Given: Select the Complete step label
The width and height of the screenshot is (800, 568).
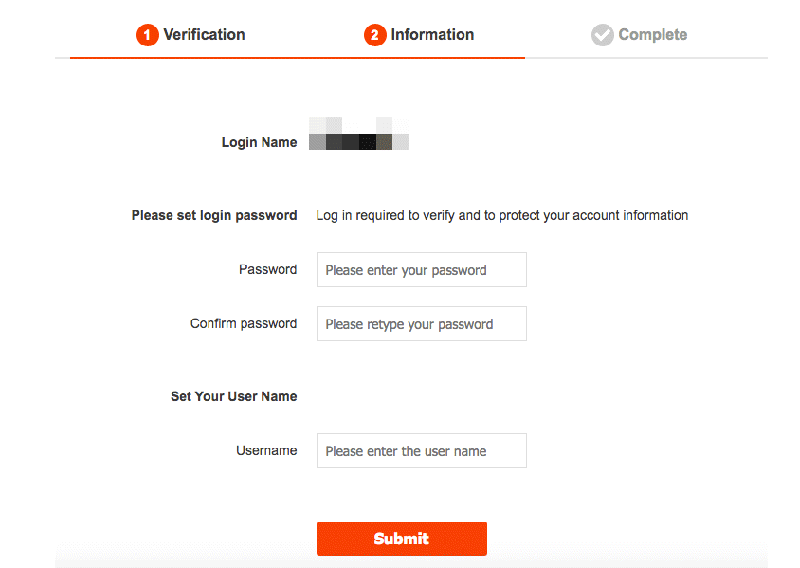Looking at the screenshot, I should tap(653, 35).
